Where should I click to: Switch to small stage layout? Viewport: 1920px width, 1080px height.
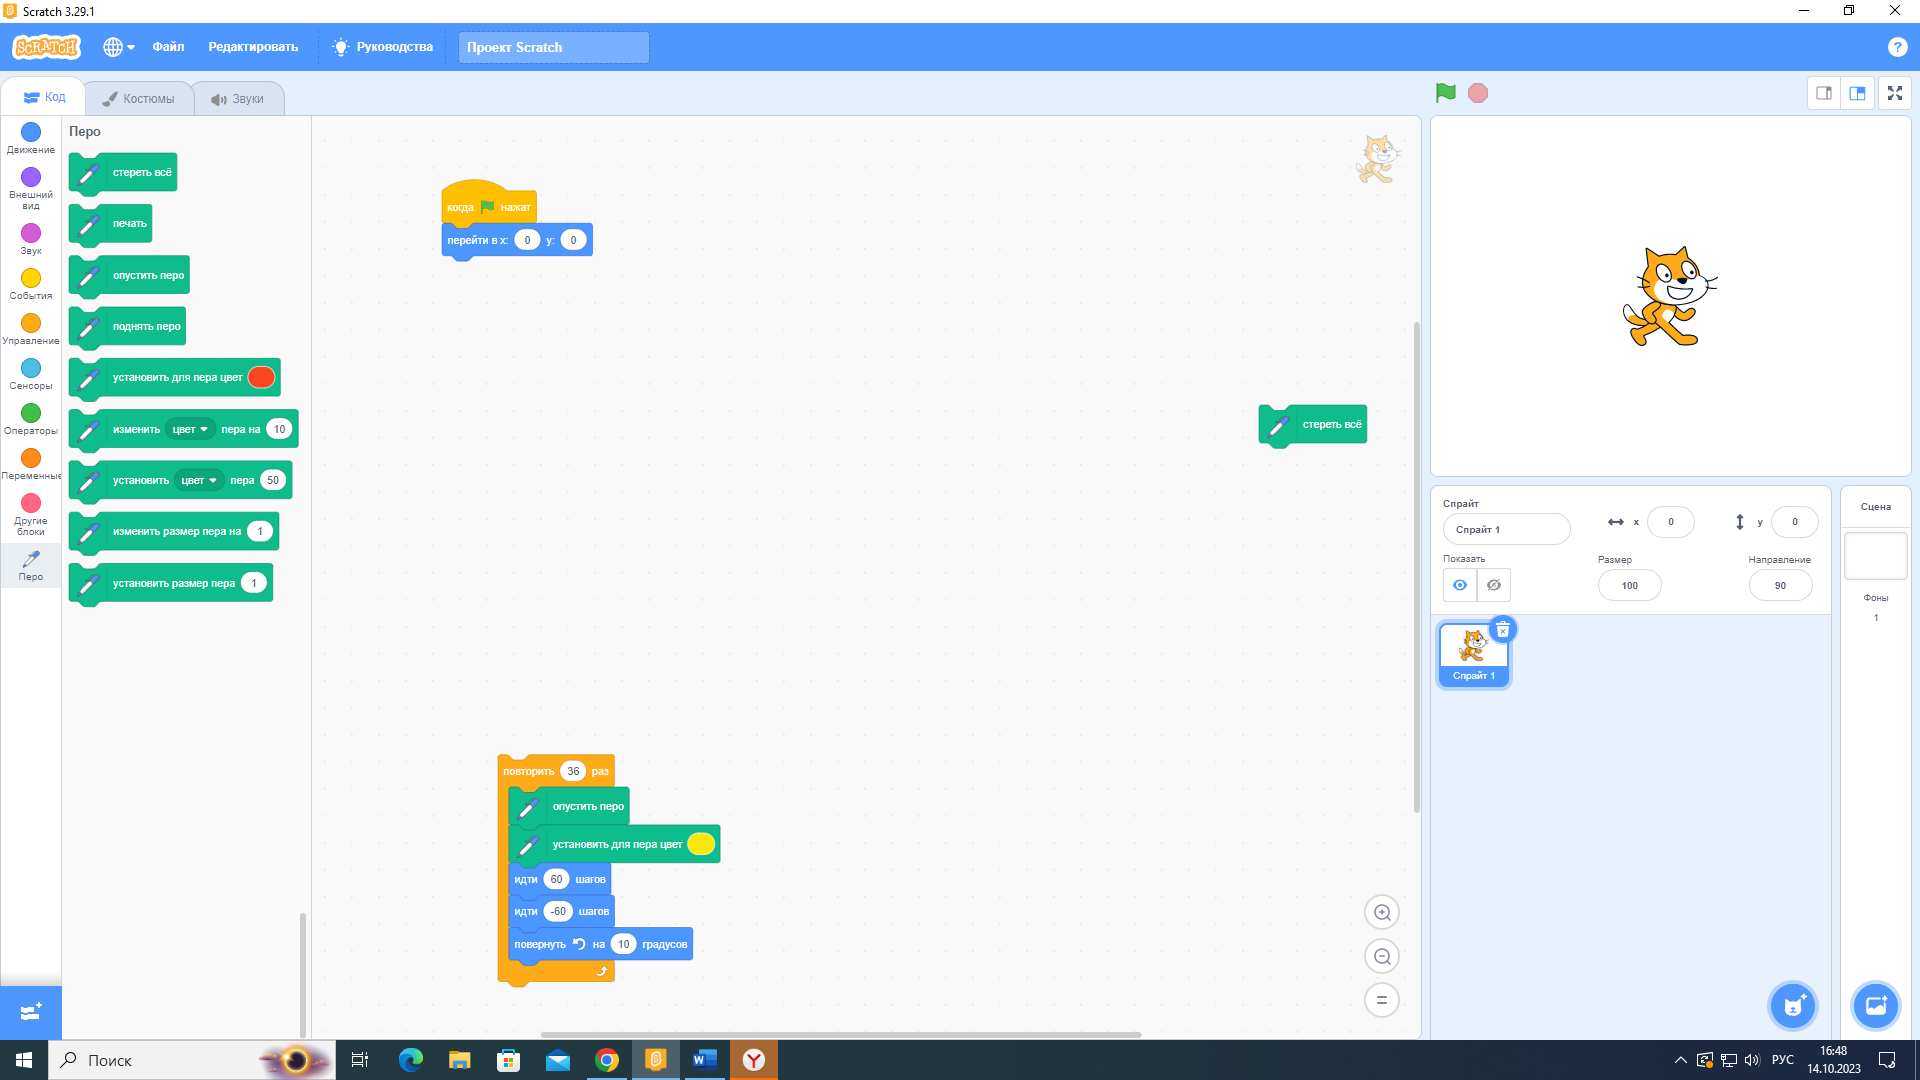point(1824,93)
